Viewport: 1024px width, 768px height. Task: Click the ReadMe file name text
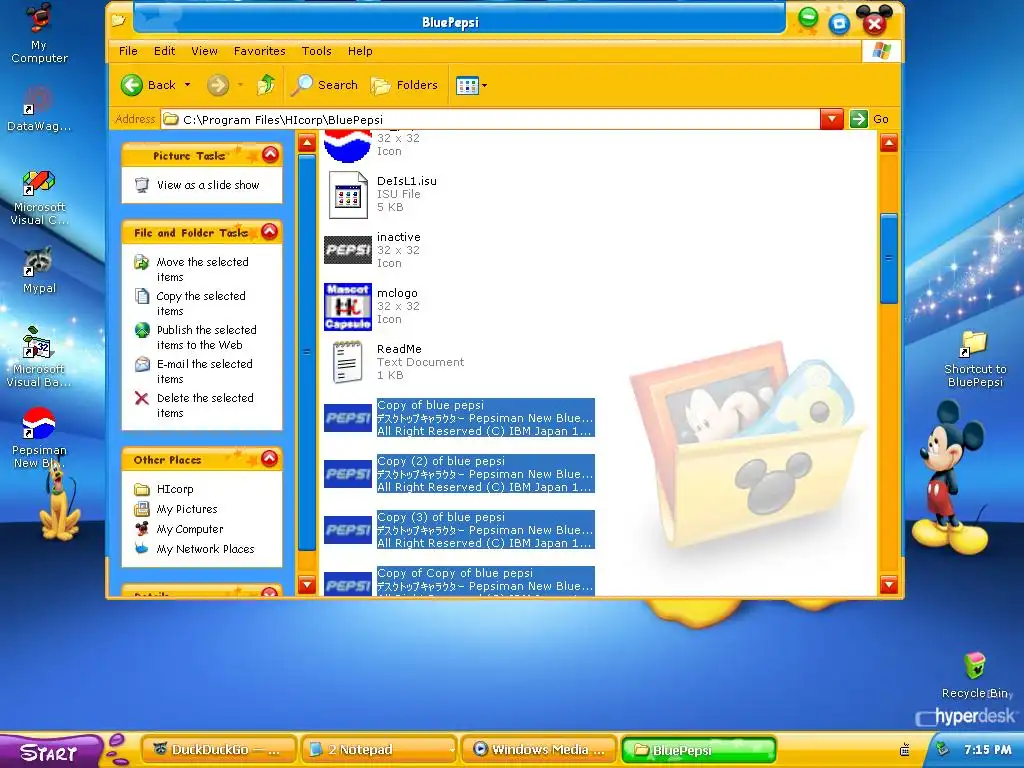tap(399, 349)
